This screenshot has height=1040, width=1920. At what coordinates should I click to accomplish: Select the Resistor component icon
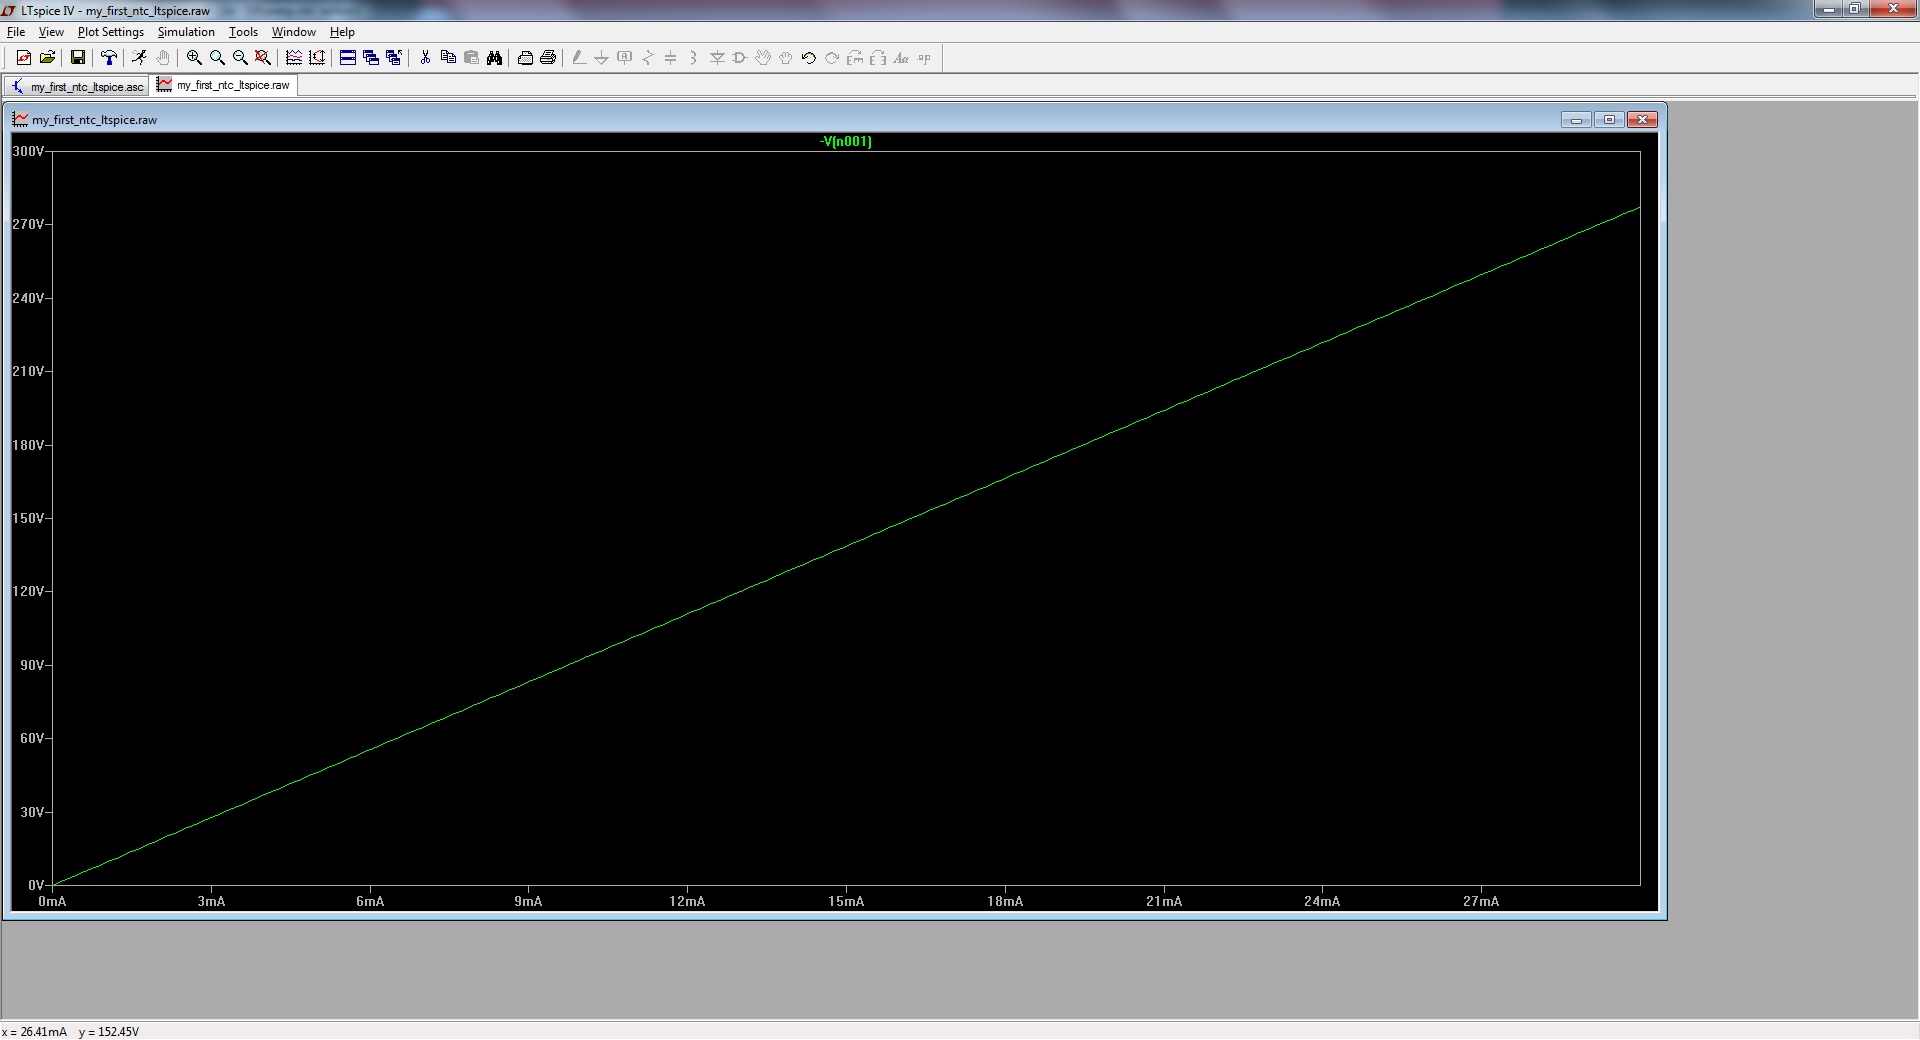648,58
